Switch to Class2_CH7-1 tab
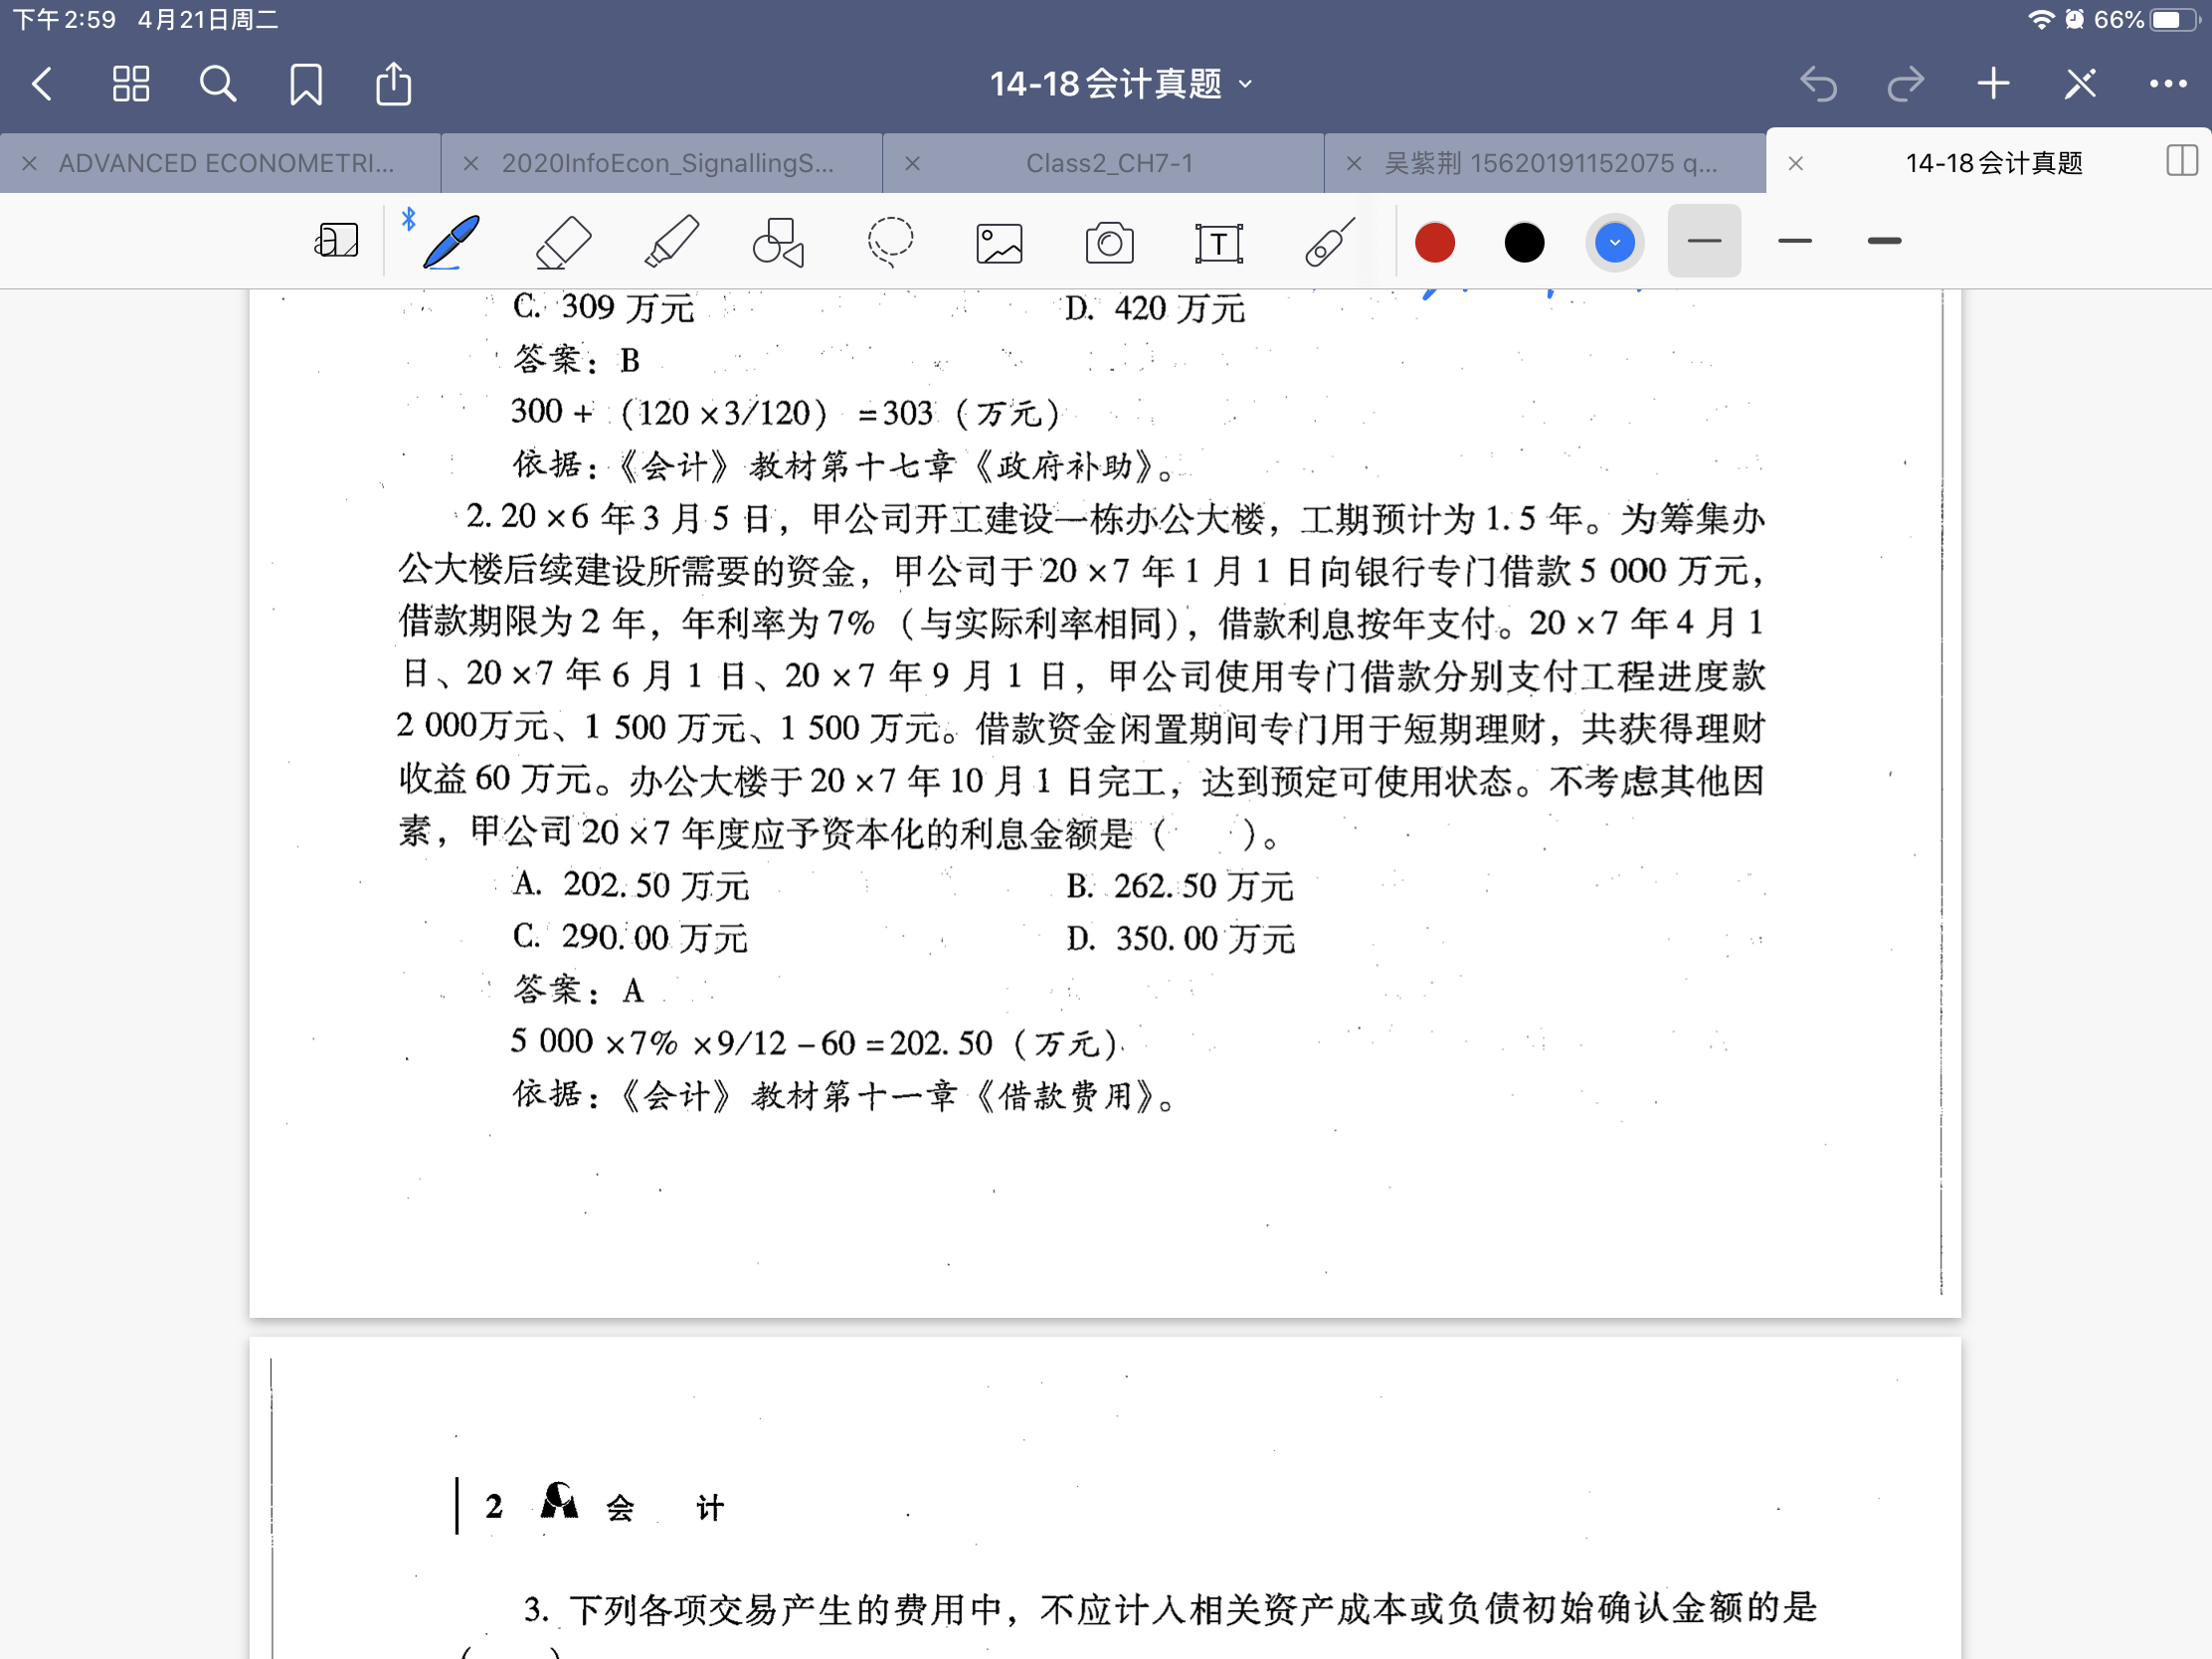Screen dimensions: 2212x1659 pyautogui.click(x=1109, y=163)
